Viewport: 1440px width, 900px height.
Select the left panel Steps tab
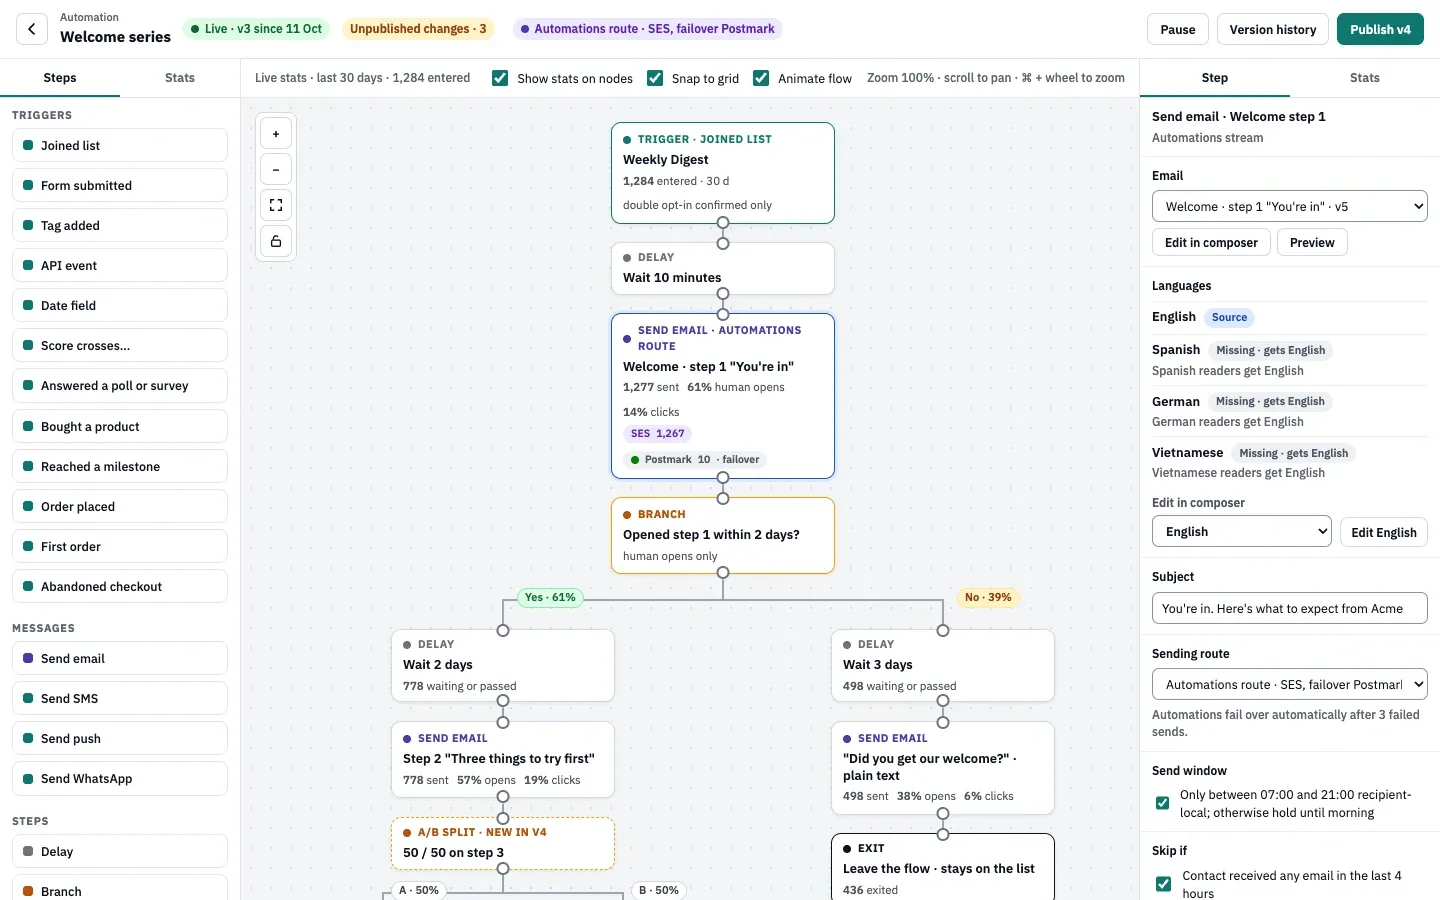pyautogui.click(x=60, y=78)
